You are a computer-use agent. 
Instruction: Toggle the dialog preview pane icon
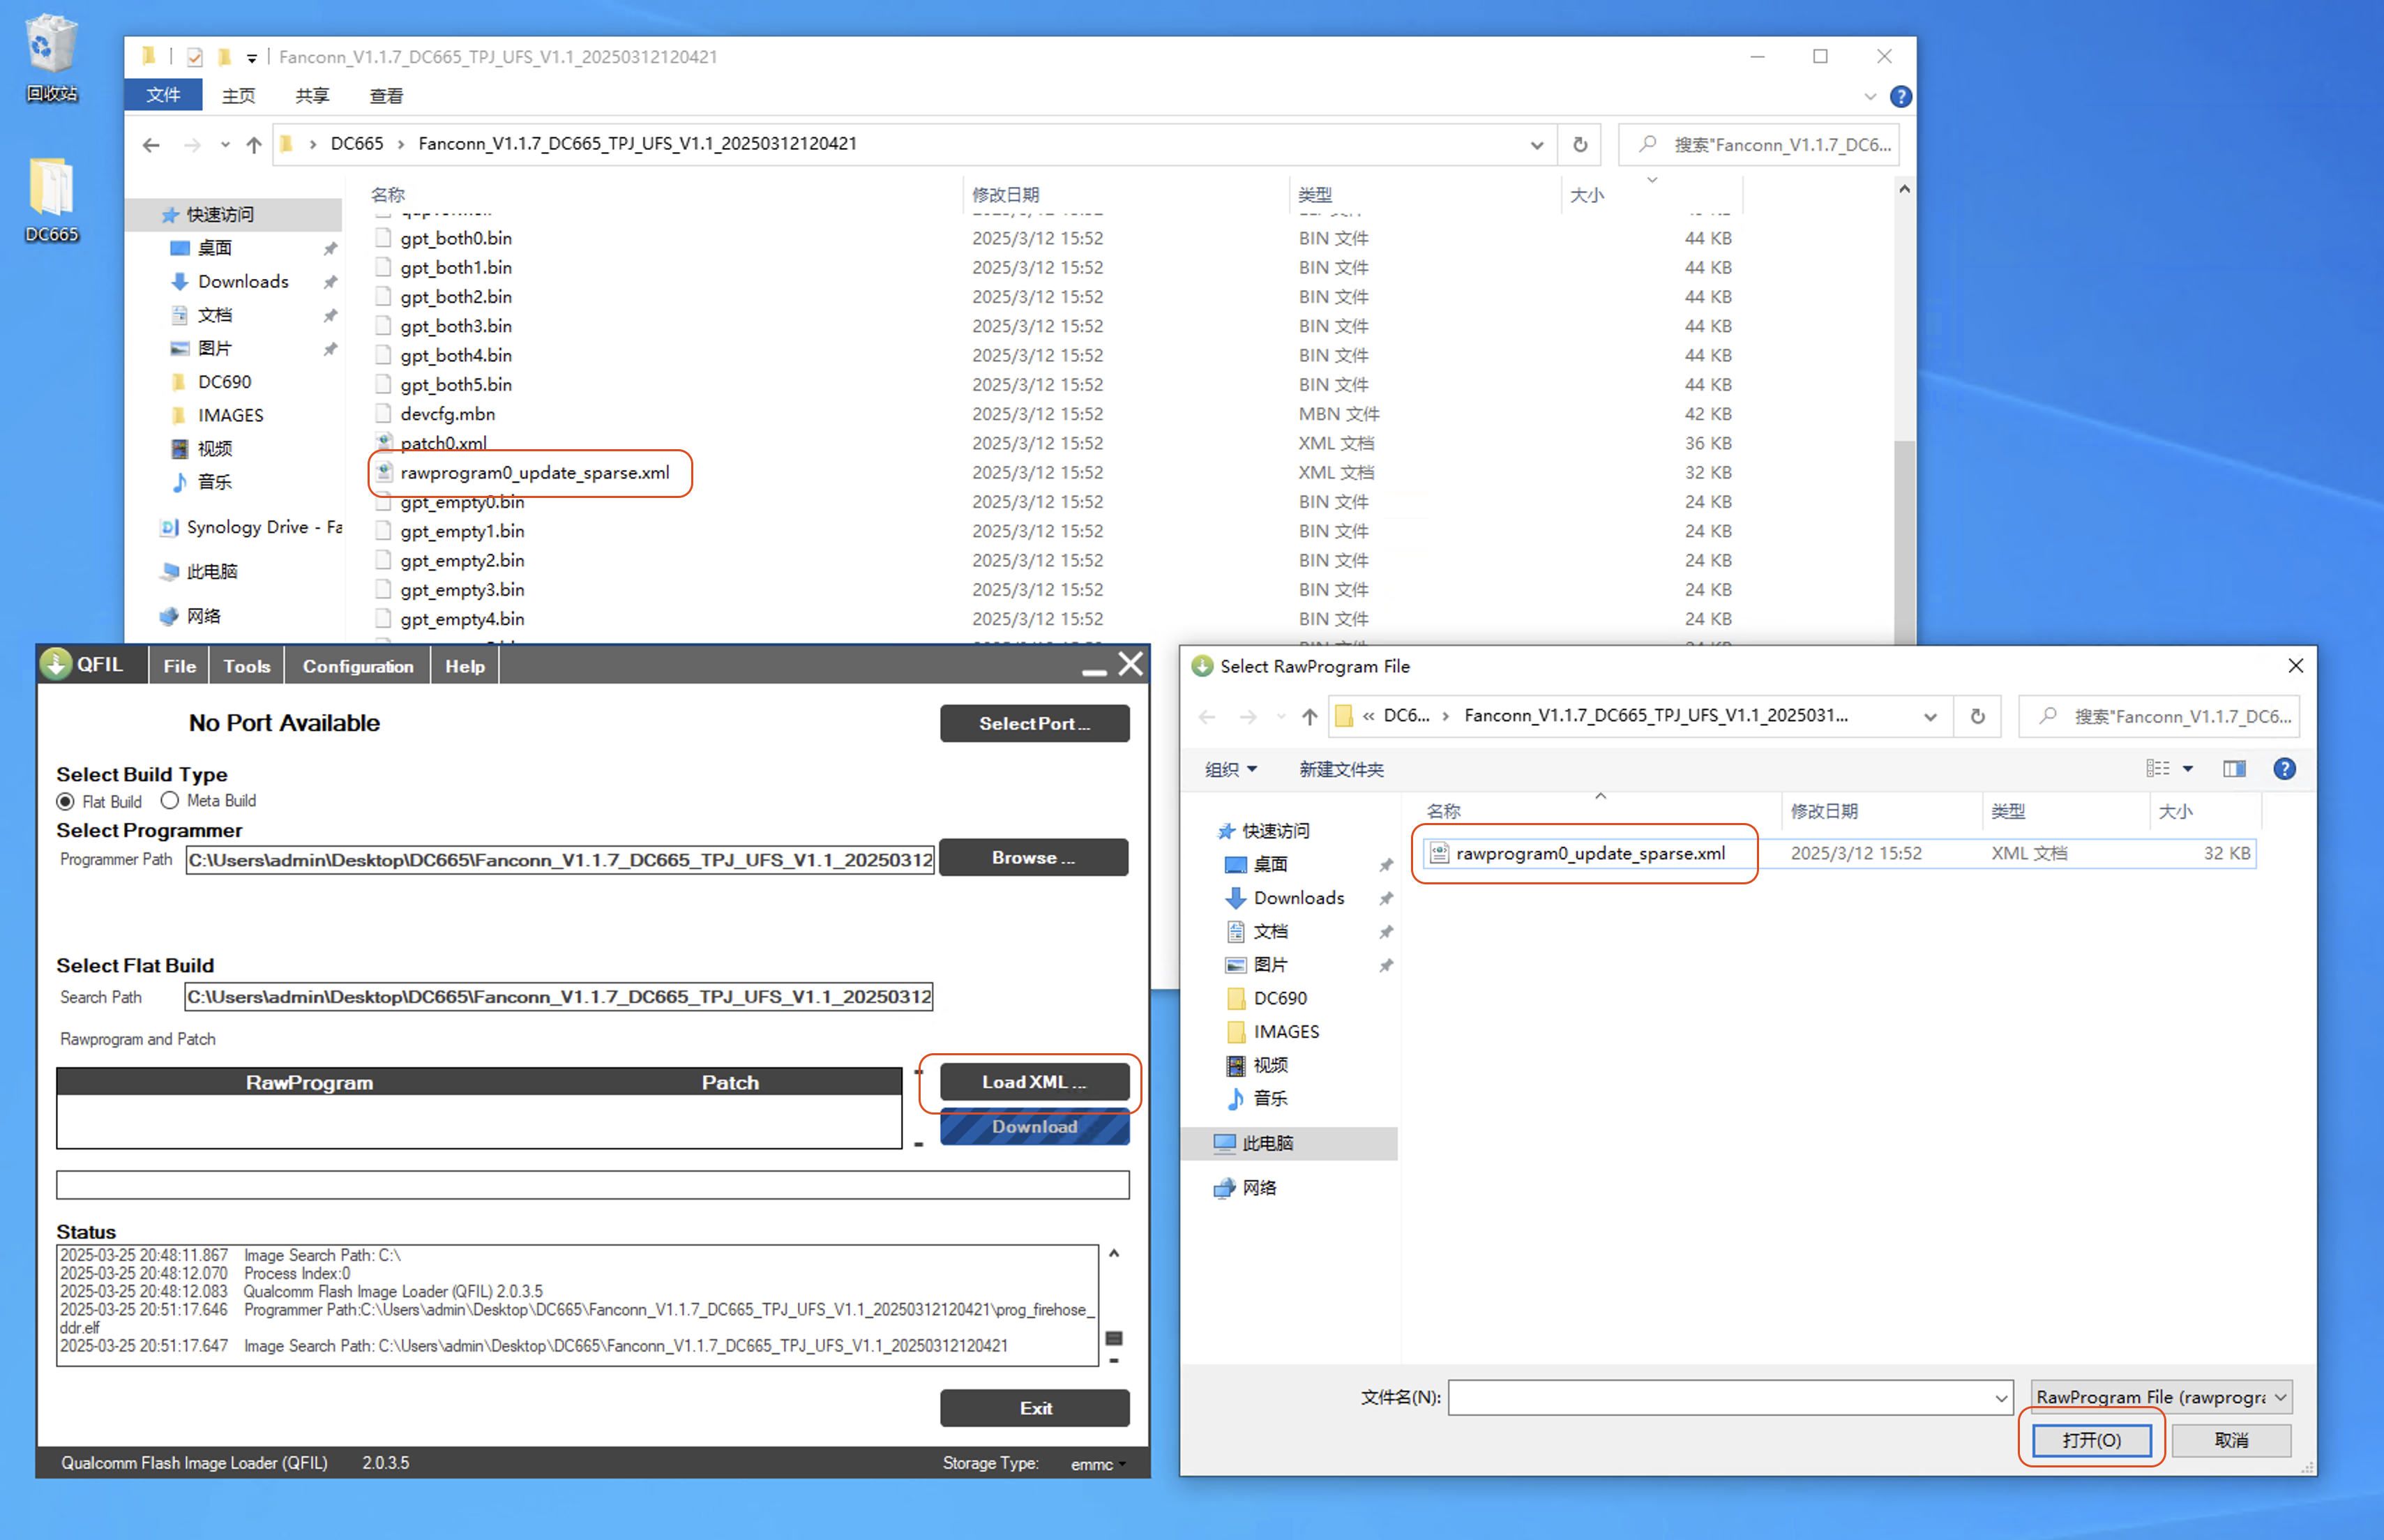click(2234, 769)
